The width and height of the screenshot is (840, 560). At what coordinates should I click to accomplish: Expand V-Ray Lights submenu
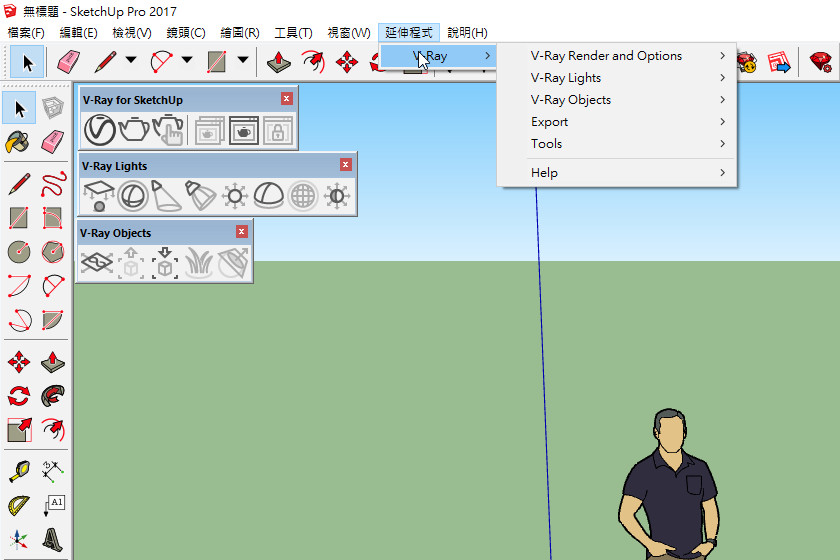tap(617, 78)
